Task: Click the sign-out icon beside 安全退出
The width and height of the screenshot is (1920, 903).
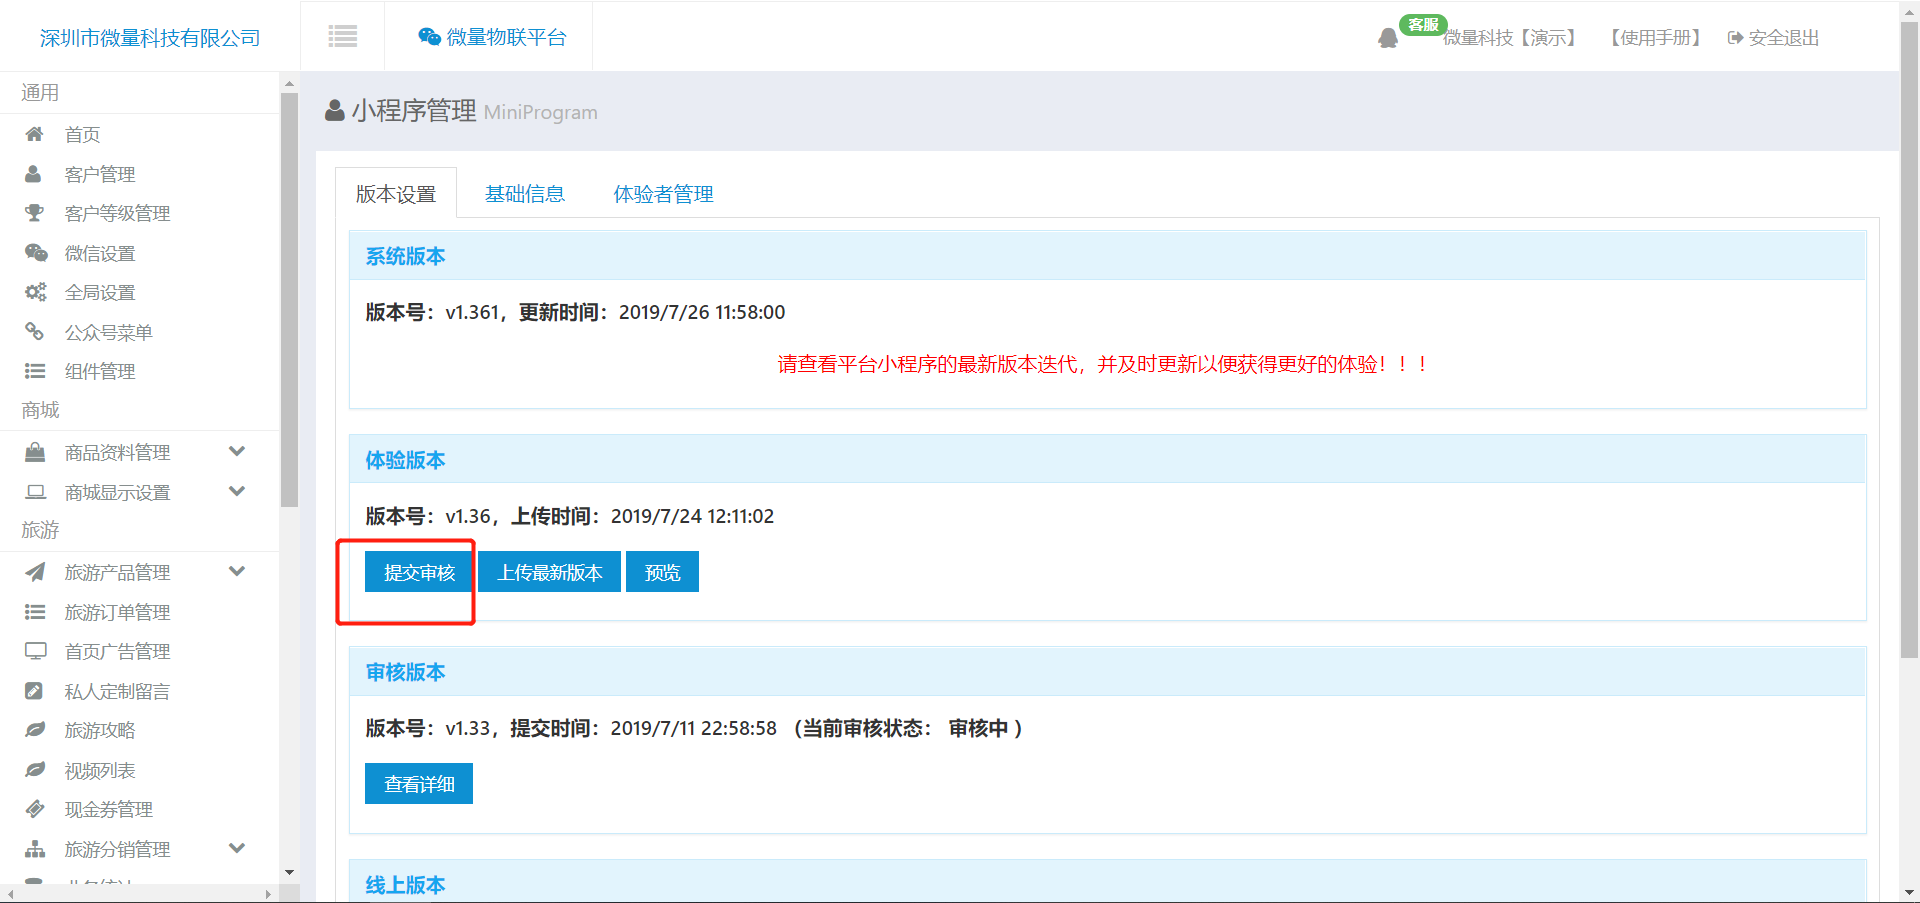Action: [x=1735, y=38]
